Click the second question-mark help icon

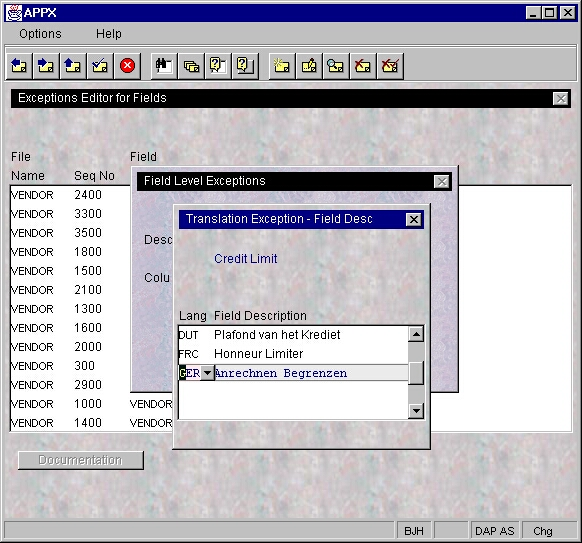[245, 66]
